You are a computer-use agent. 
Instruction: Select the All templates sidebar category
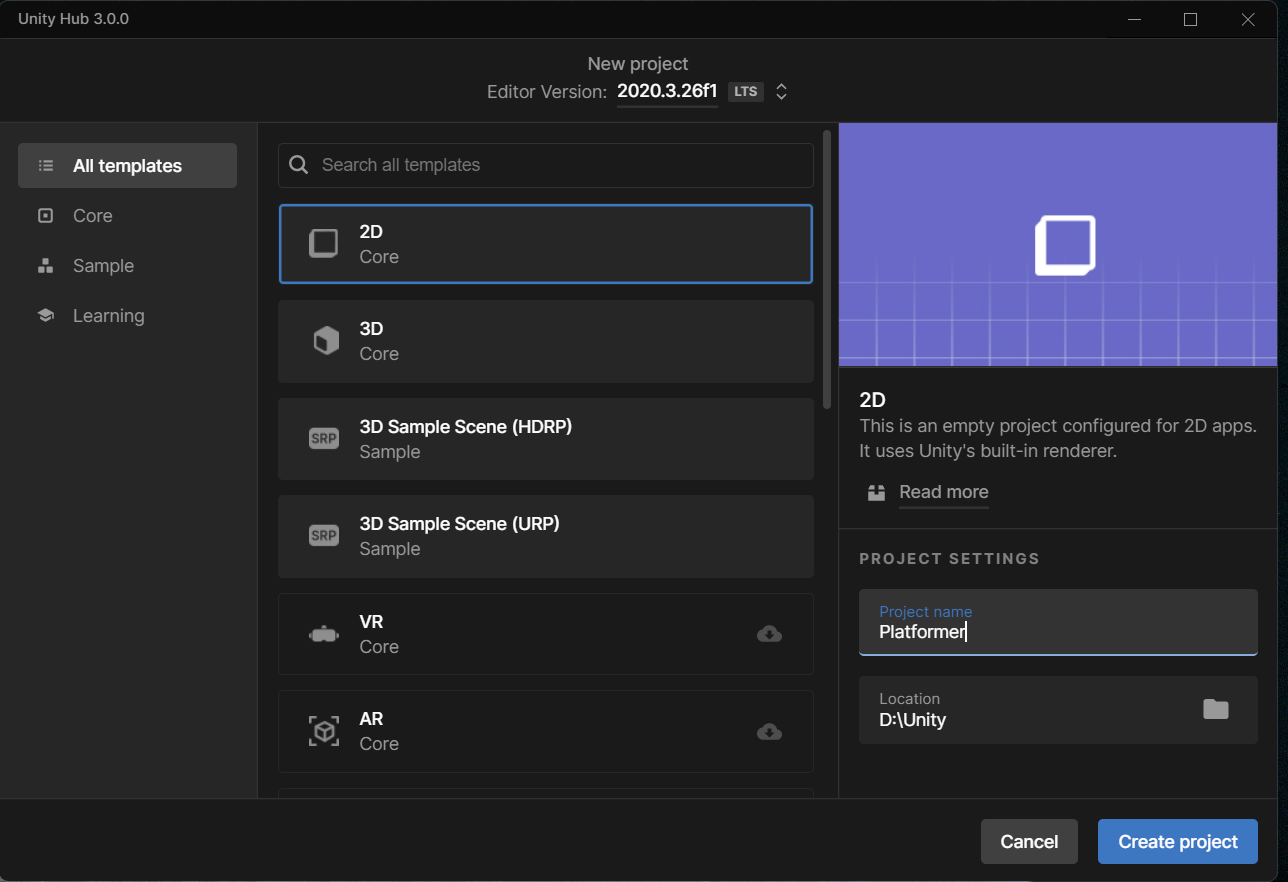[x=127, y=166]
